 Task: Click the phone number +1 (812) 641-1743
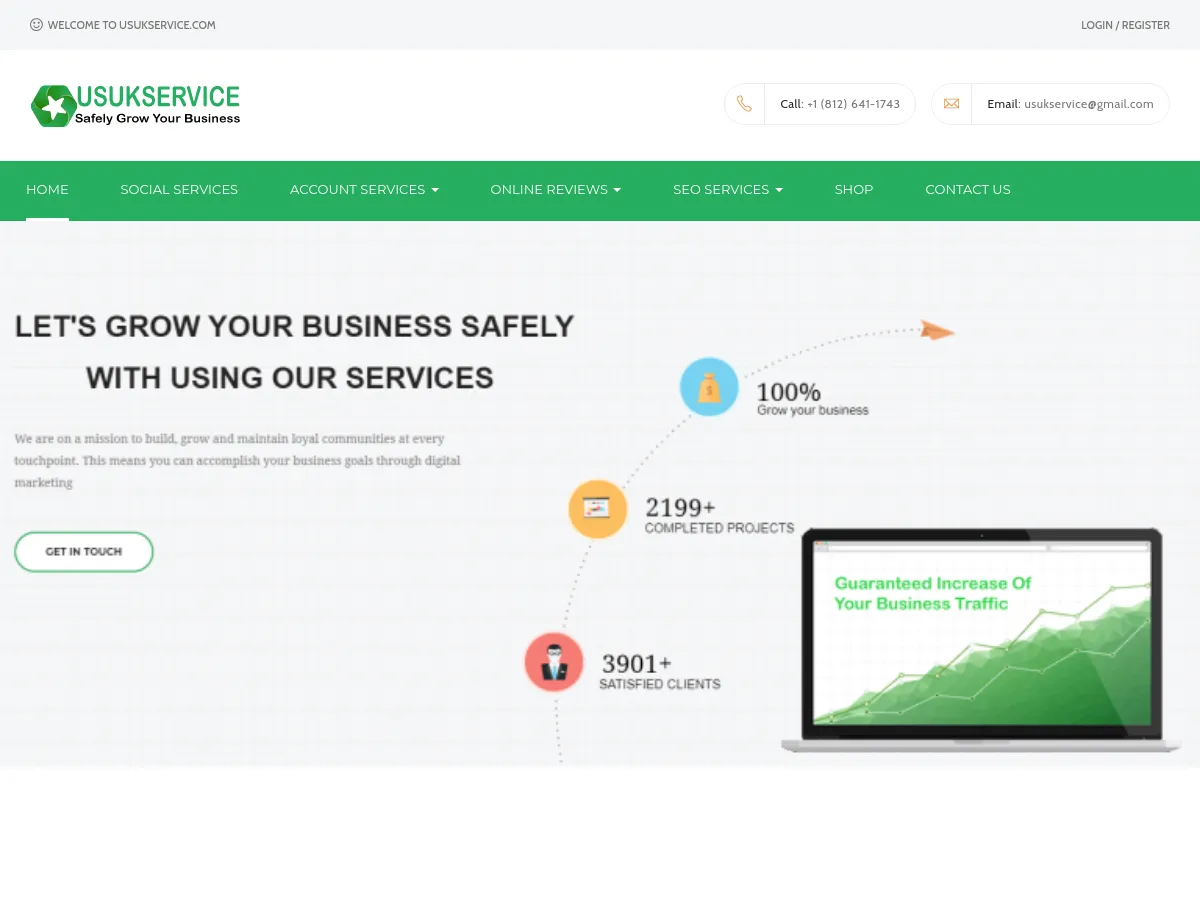(854, 104)
